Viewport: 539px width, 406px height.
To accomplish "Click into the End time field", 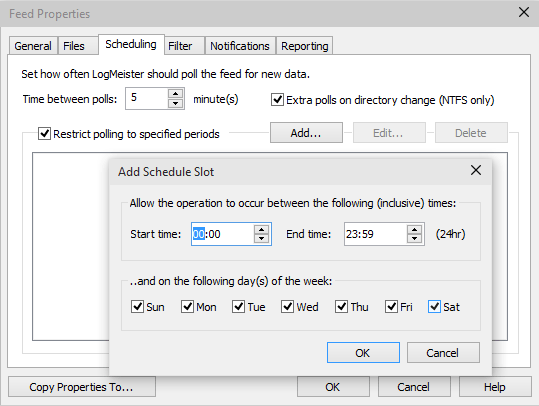I will point(375,234).
